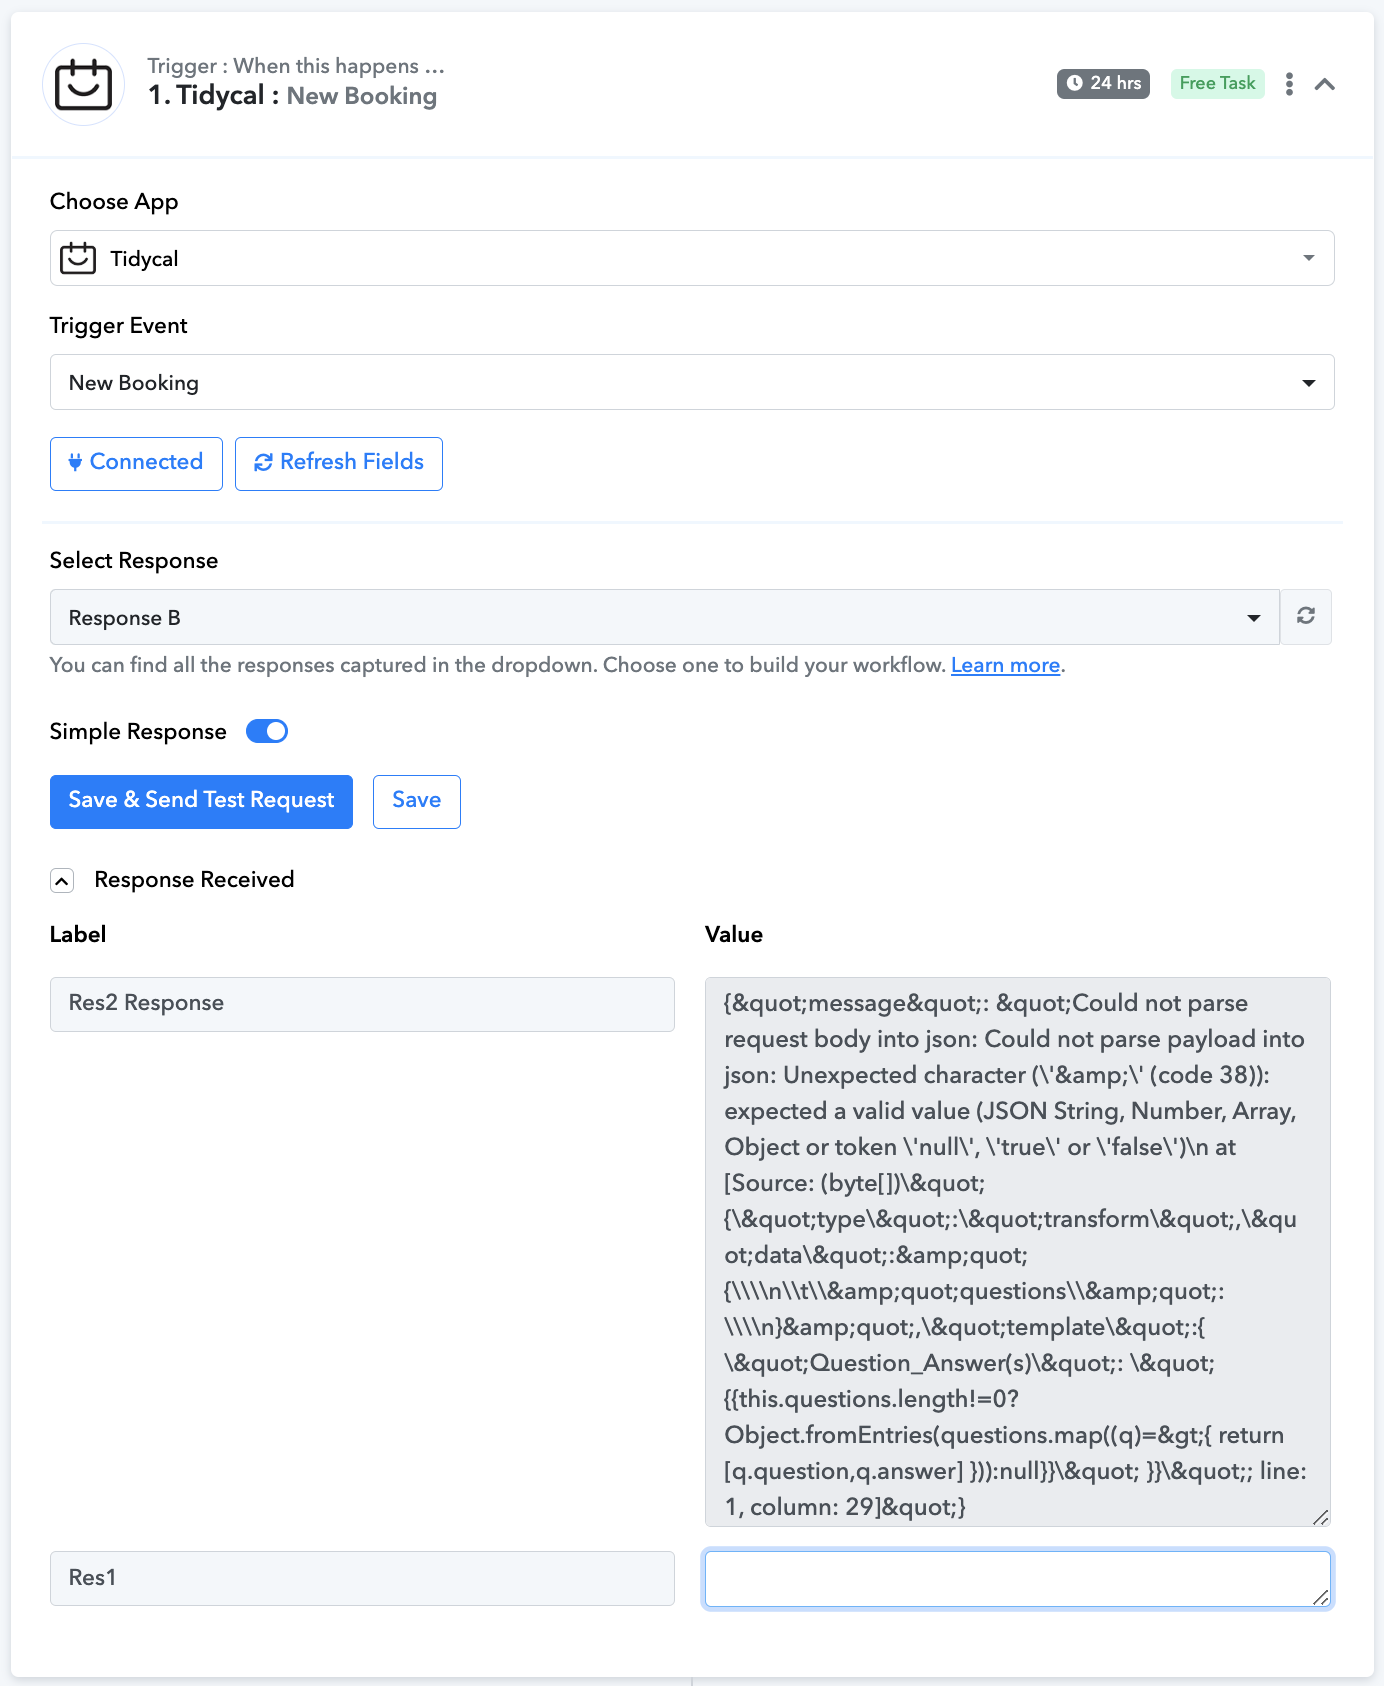Open the Trigger Event New Booking dropdown

[692, 382]
